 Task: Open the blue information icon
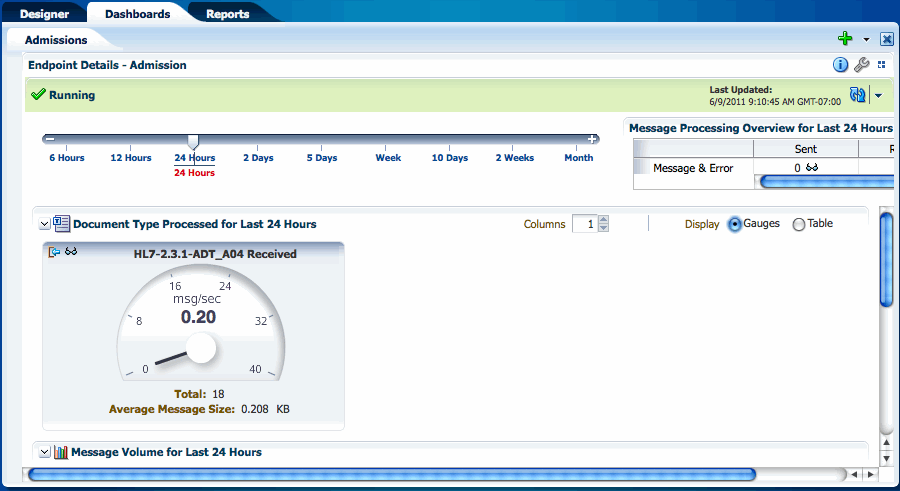point(840,65)
